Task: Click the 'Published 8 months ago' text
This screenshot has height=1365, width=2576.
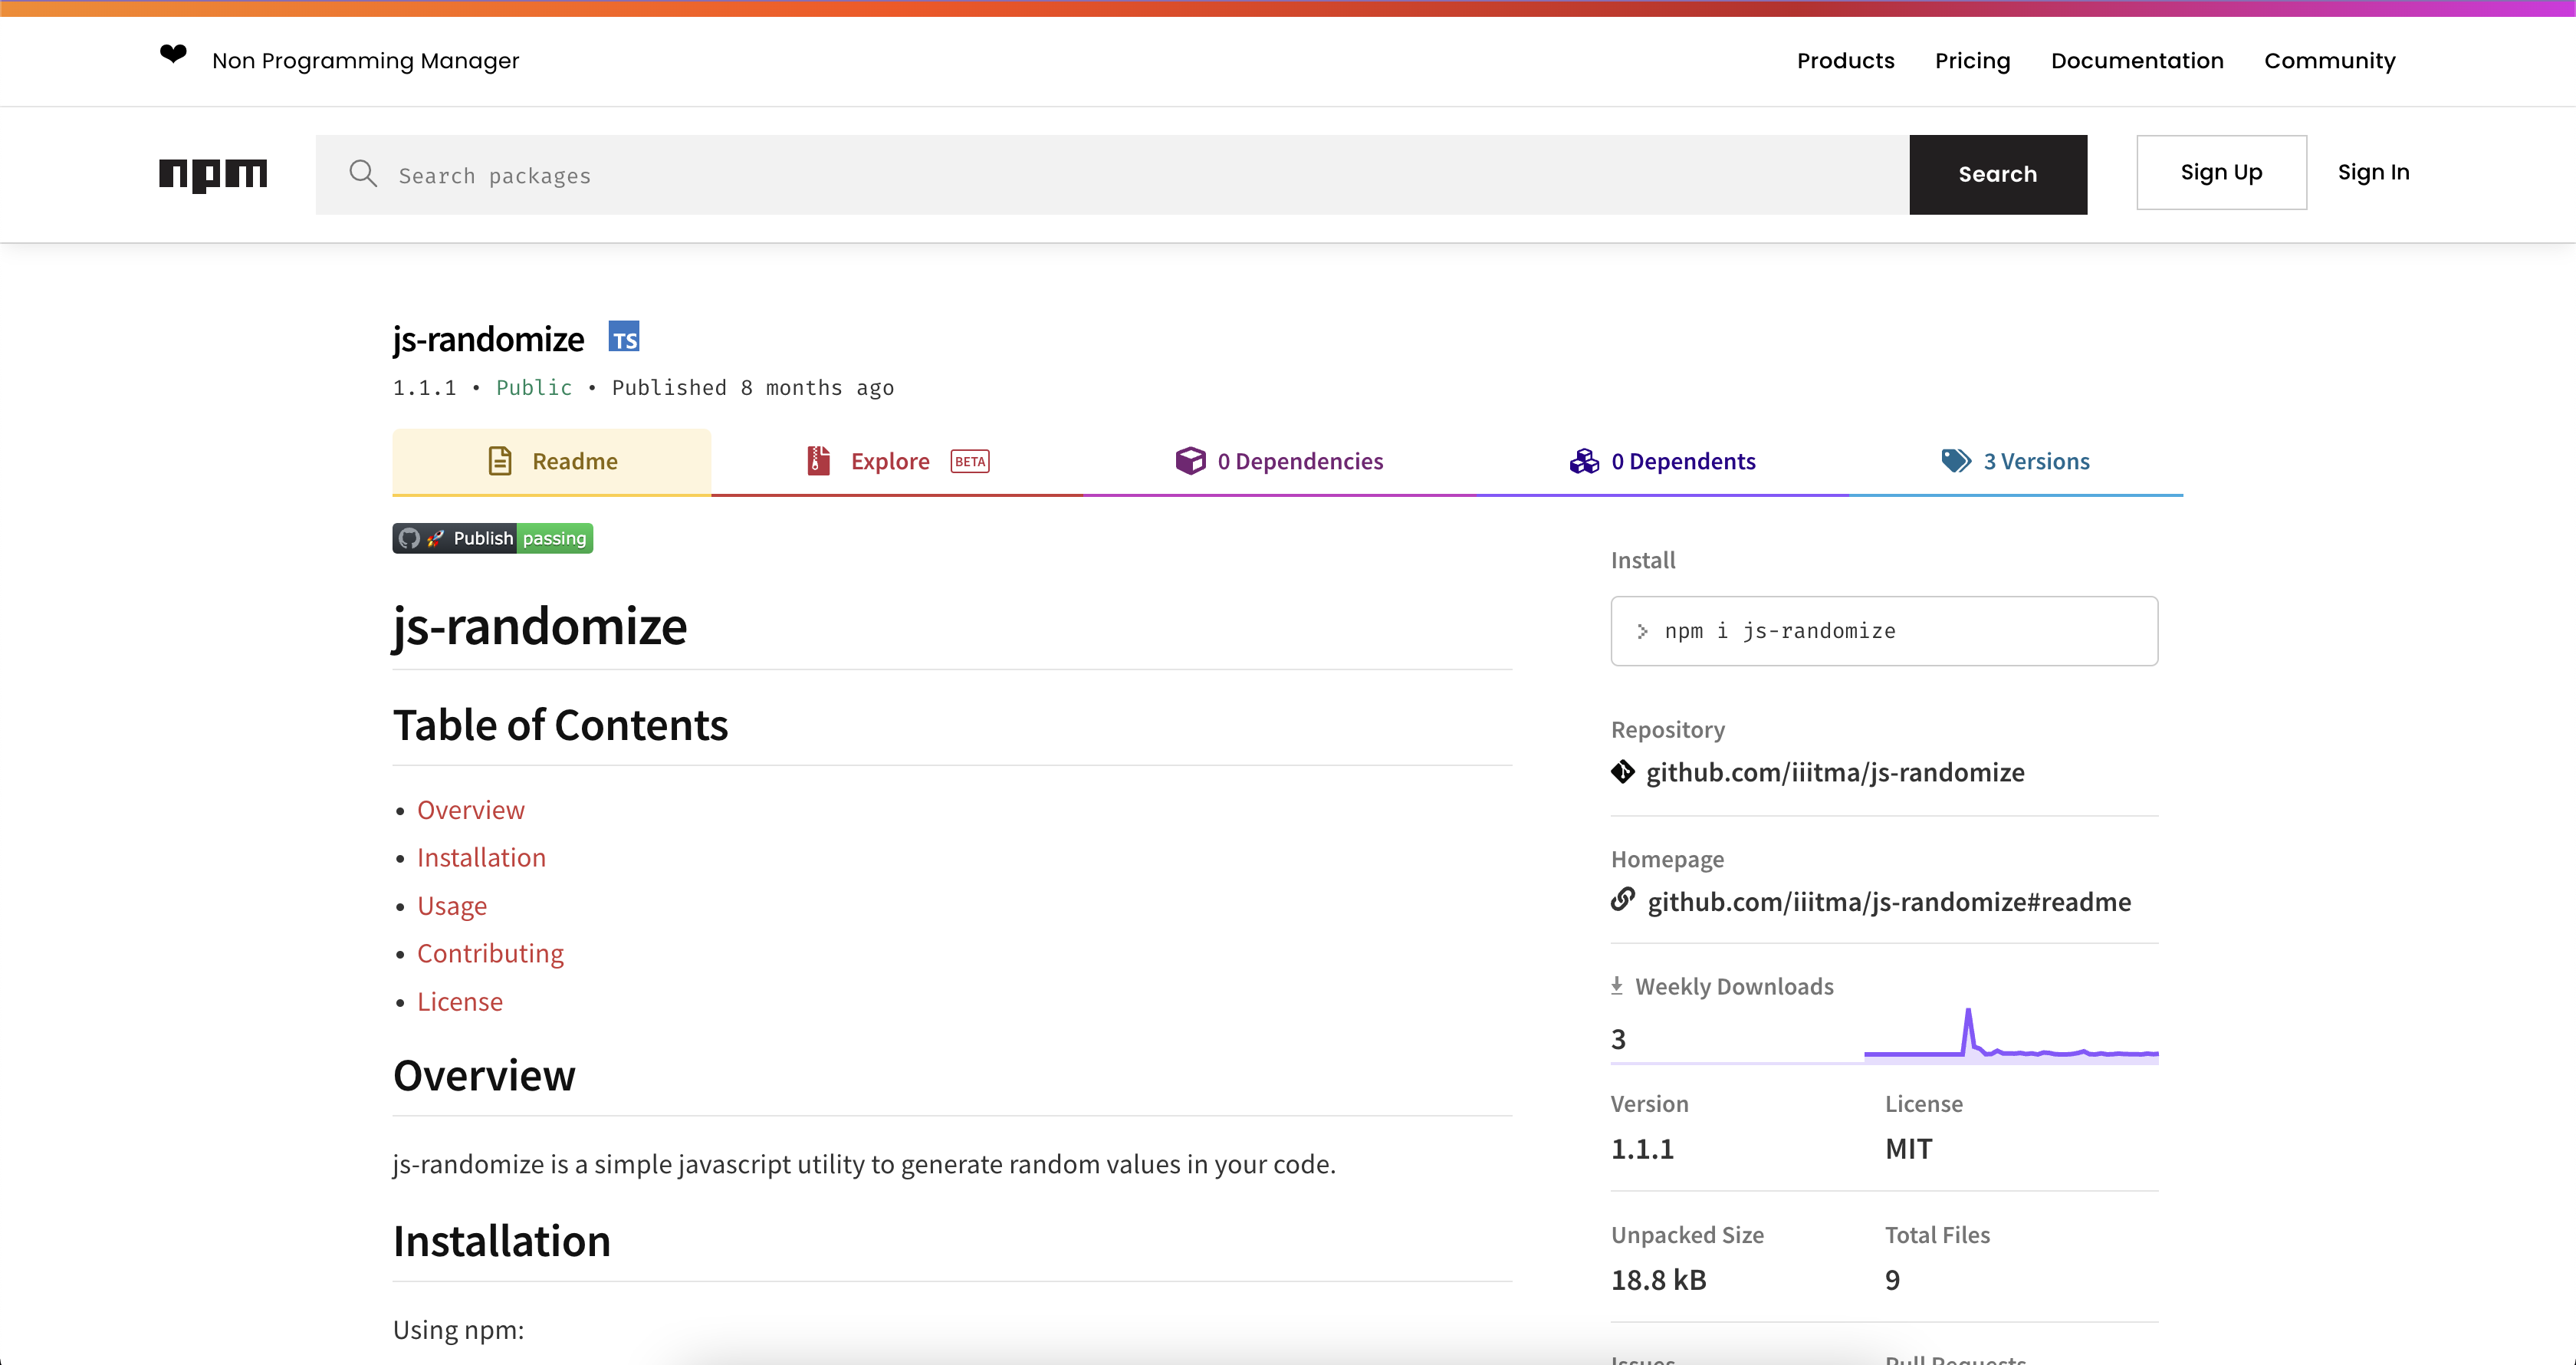Action: [753, 388]
